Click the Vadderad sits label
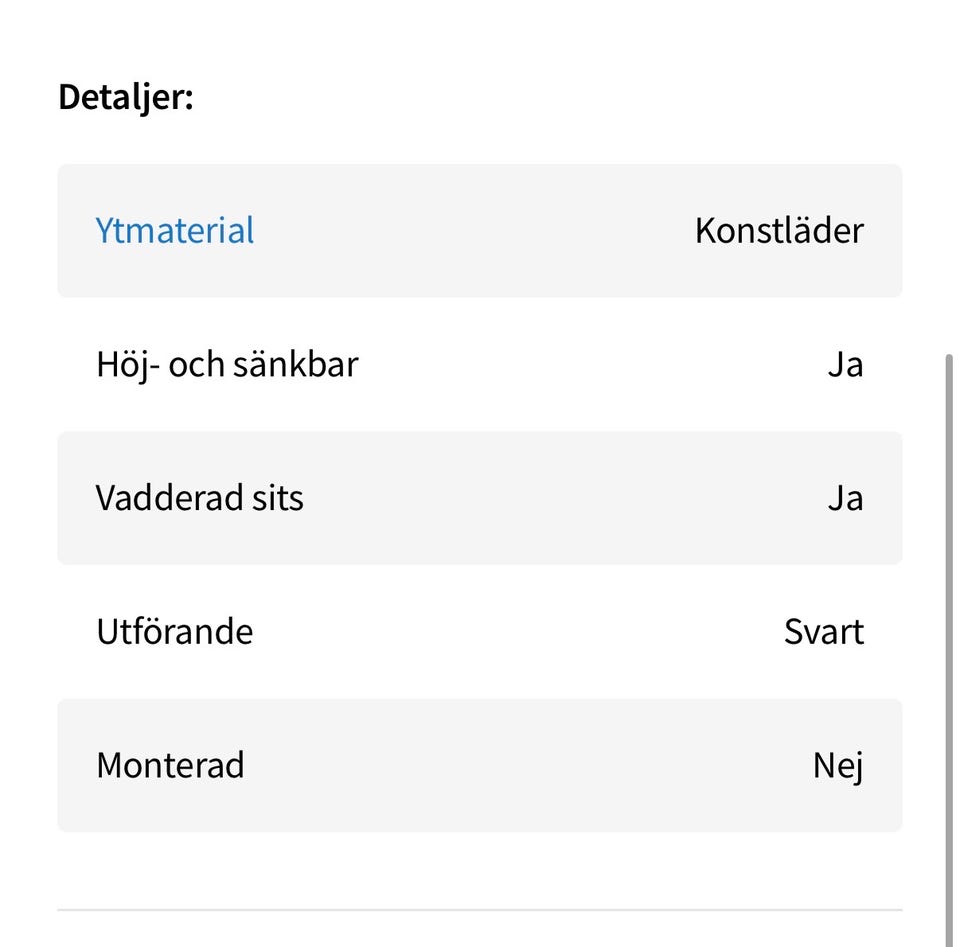This screenshot has width=960, height=947. pyautogui.click(x=200, y=498)
